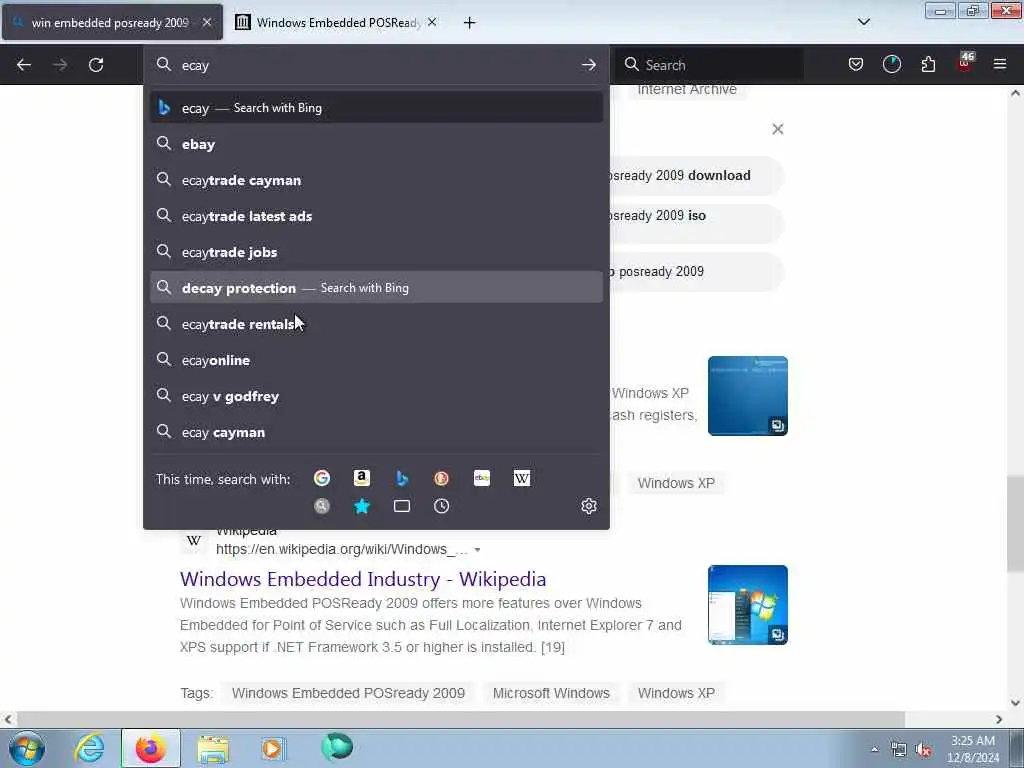This screenshot has width=1024, height=768.
Task: Search open tabs with the tab icon
Action: click(x=402, y=506)
